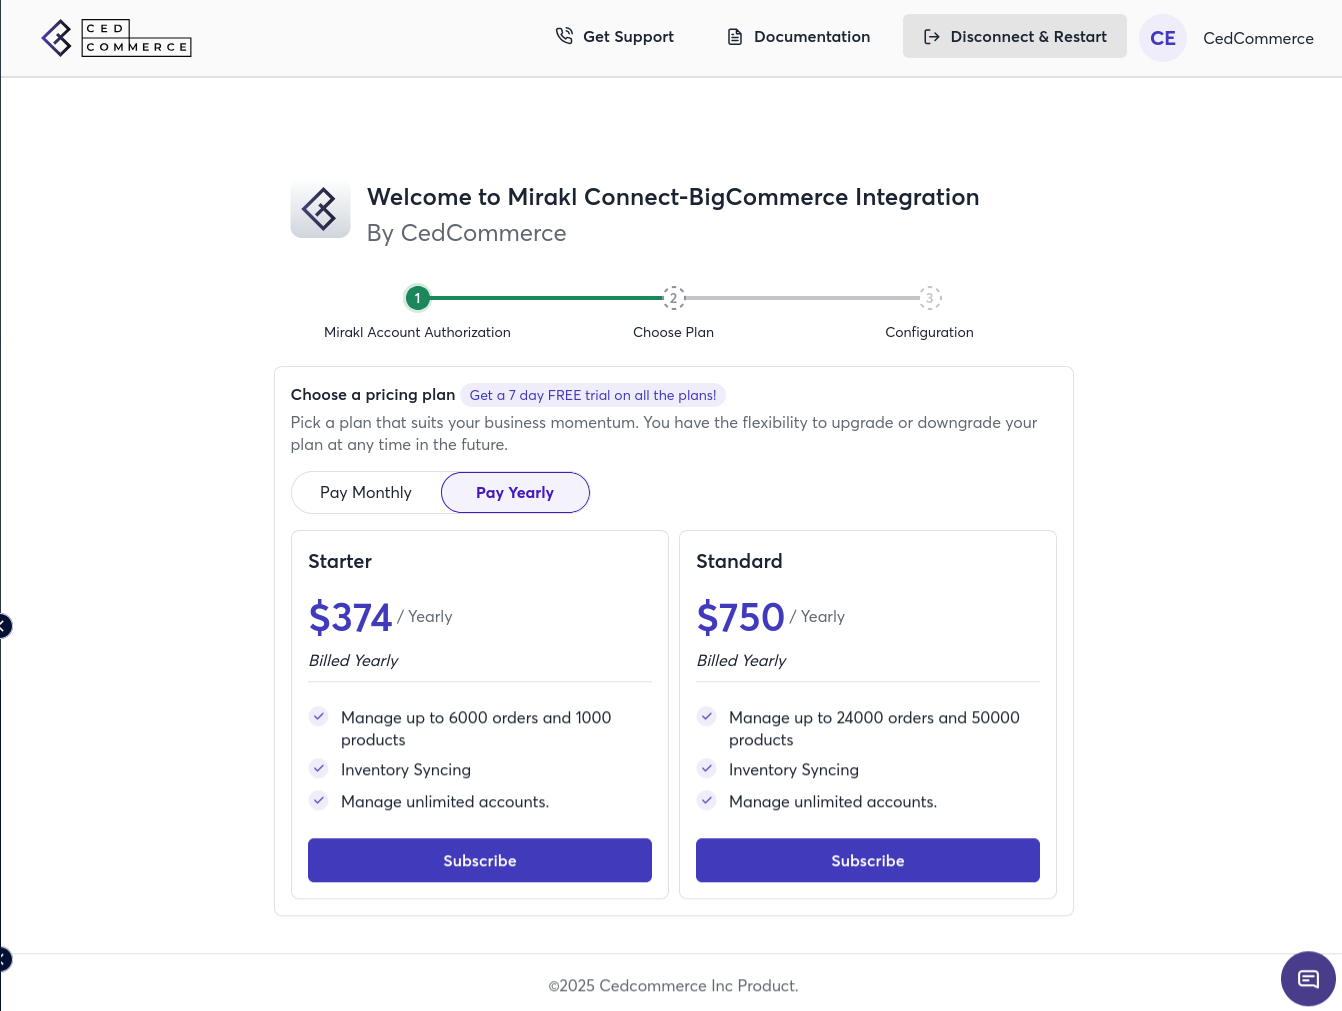Click the Disconnect & Restart logout icon

coord(931,37)
